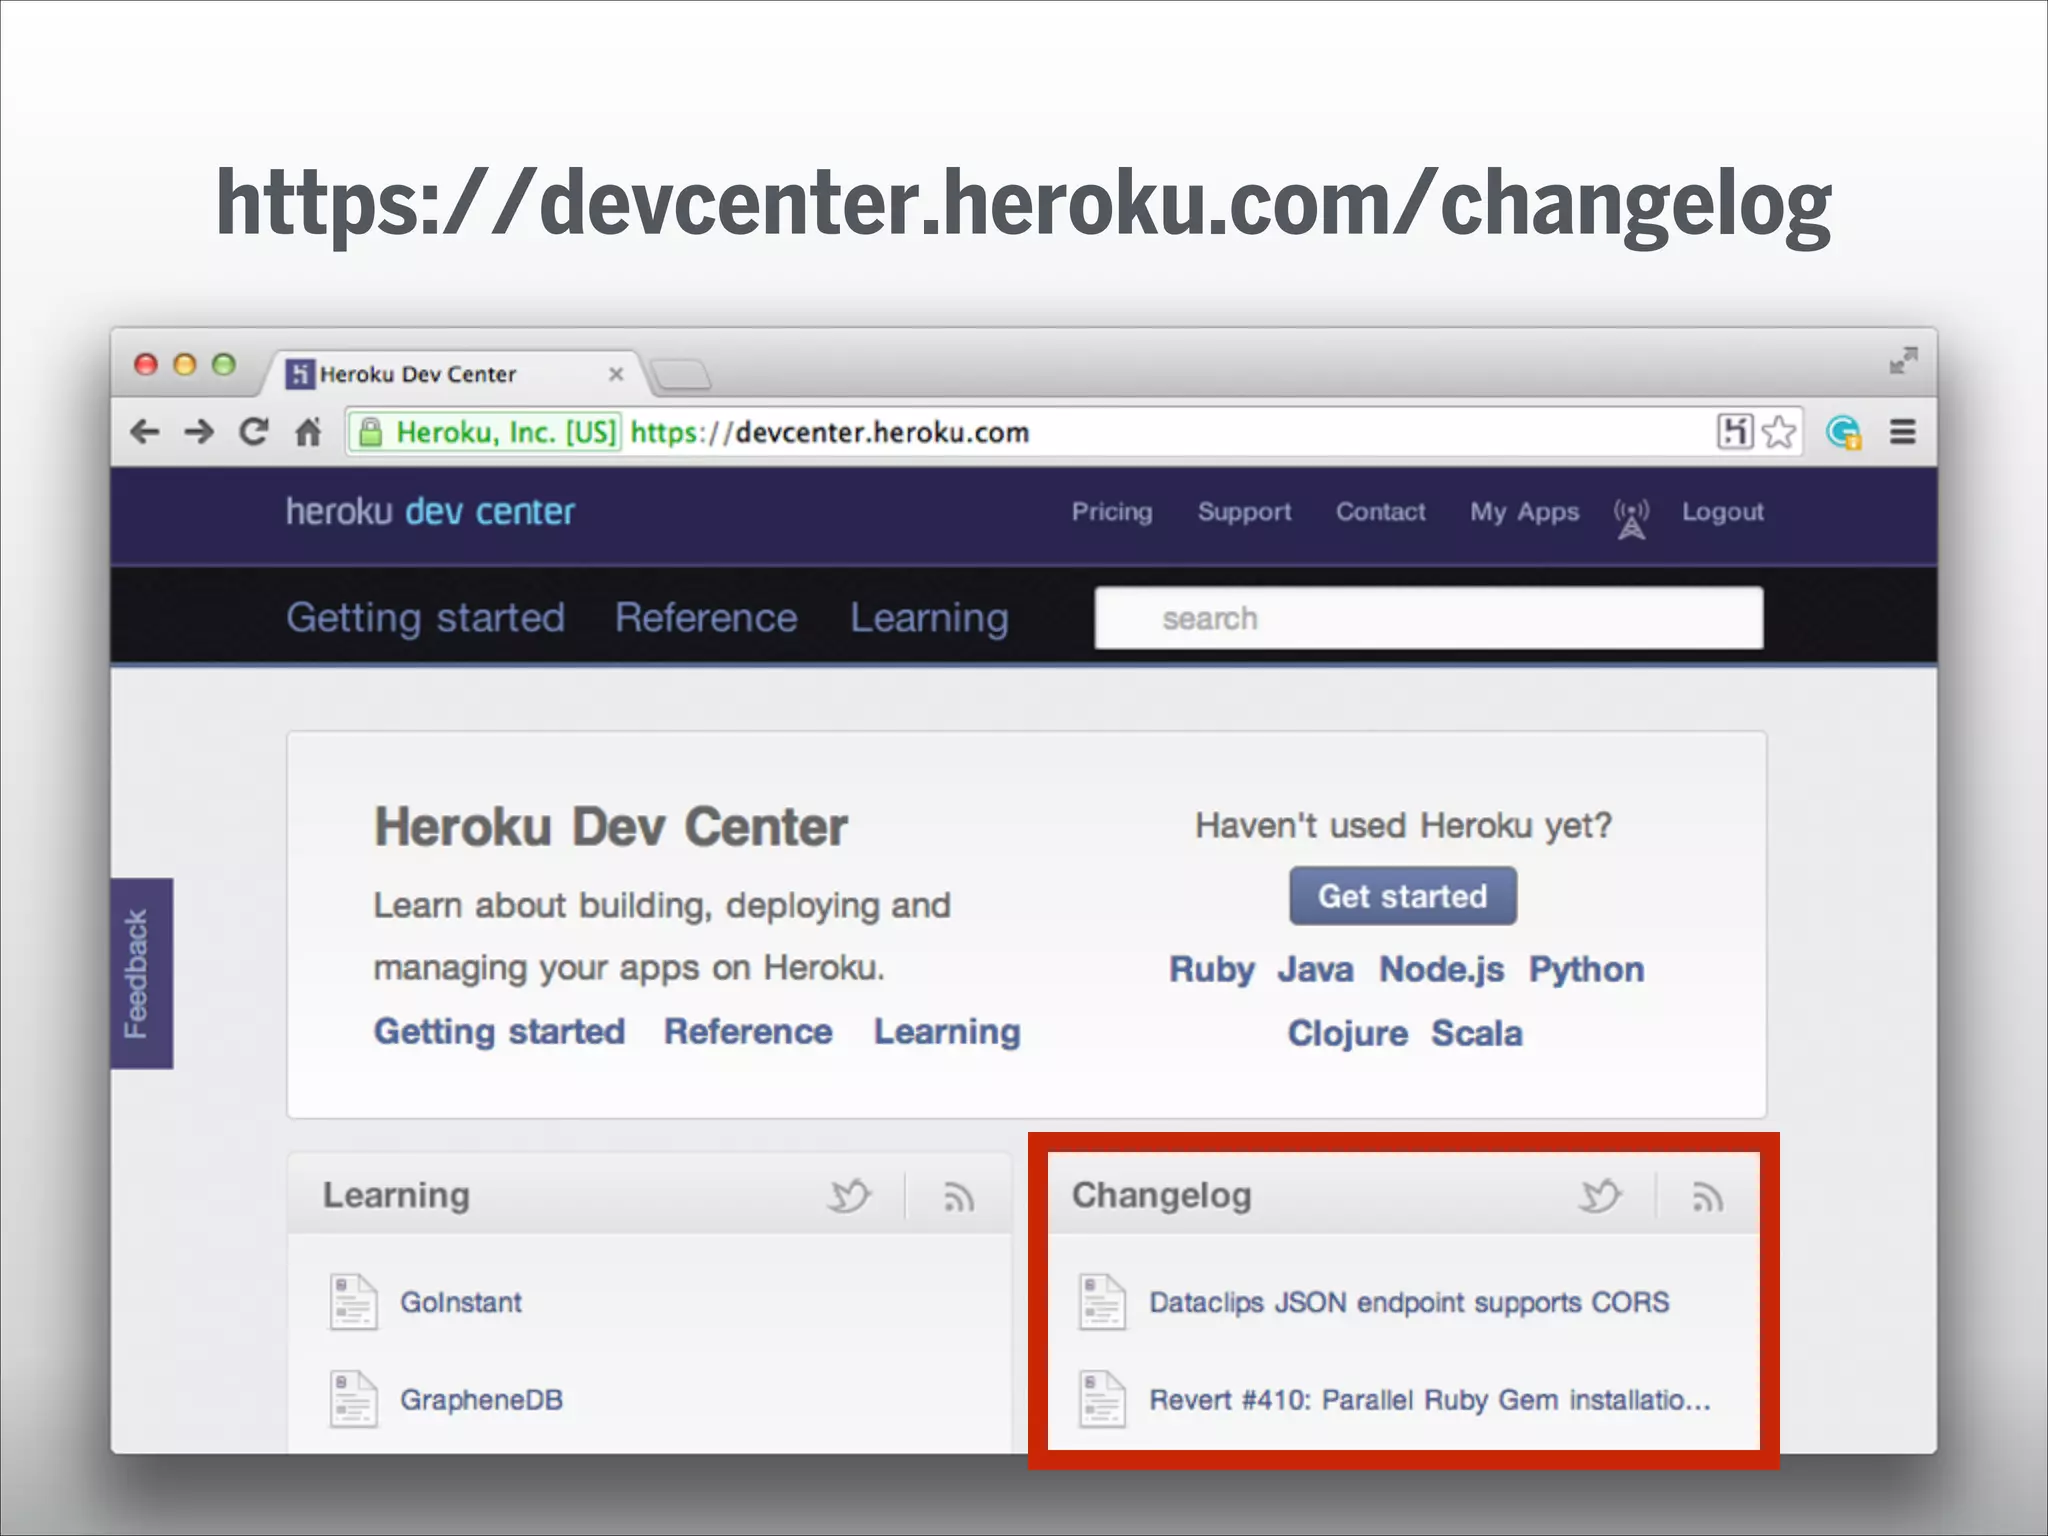Click Learning link under the intro text
2048x1536 pixels.
click(947, 1032)
